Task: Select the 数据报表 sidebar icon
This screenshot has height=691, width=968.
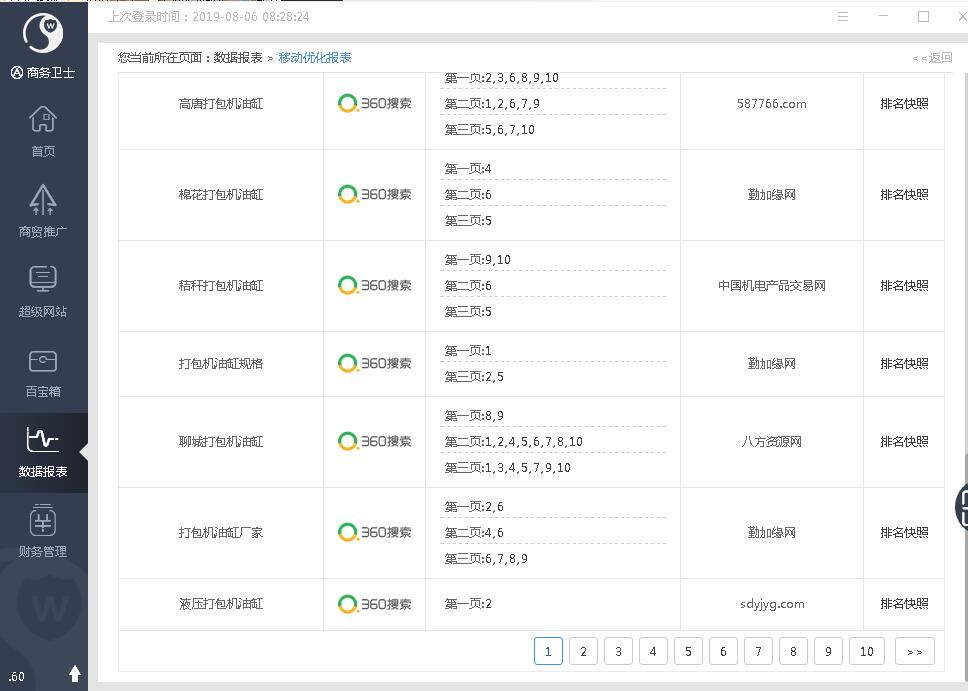Action: [43, 451]
